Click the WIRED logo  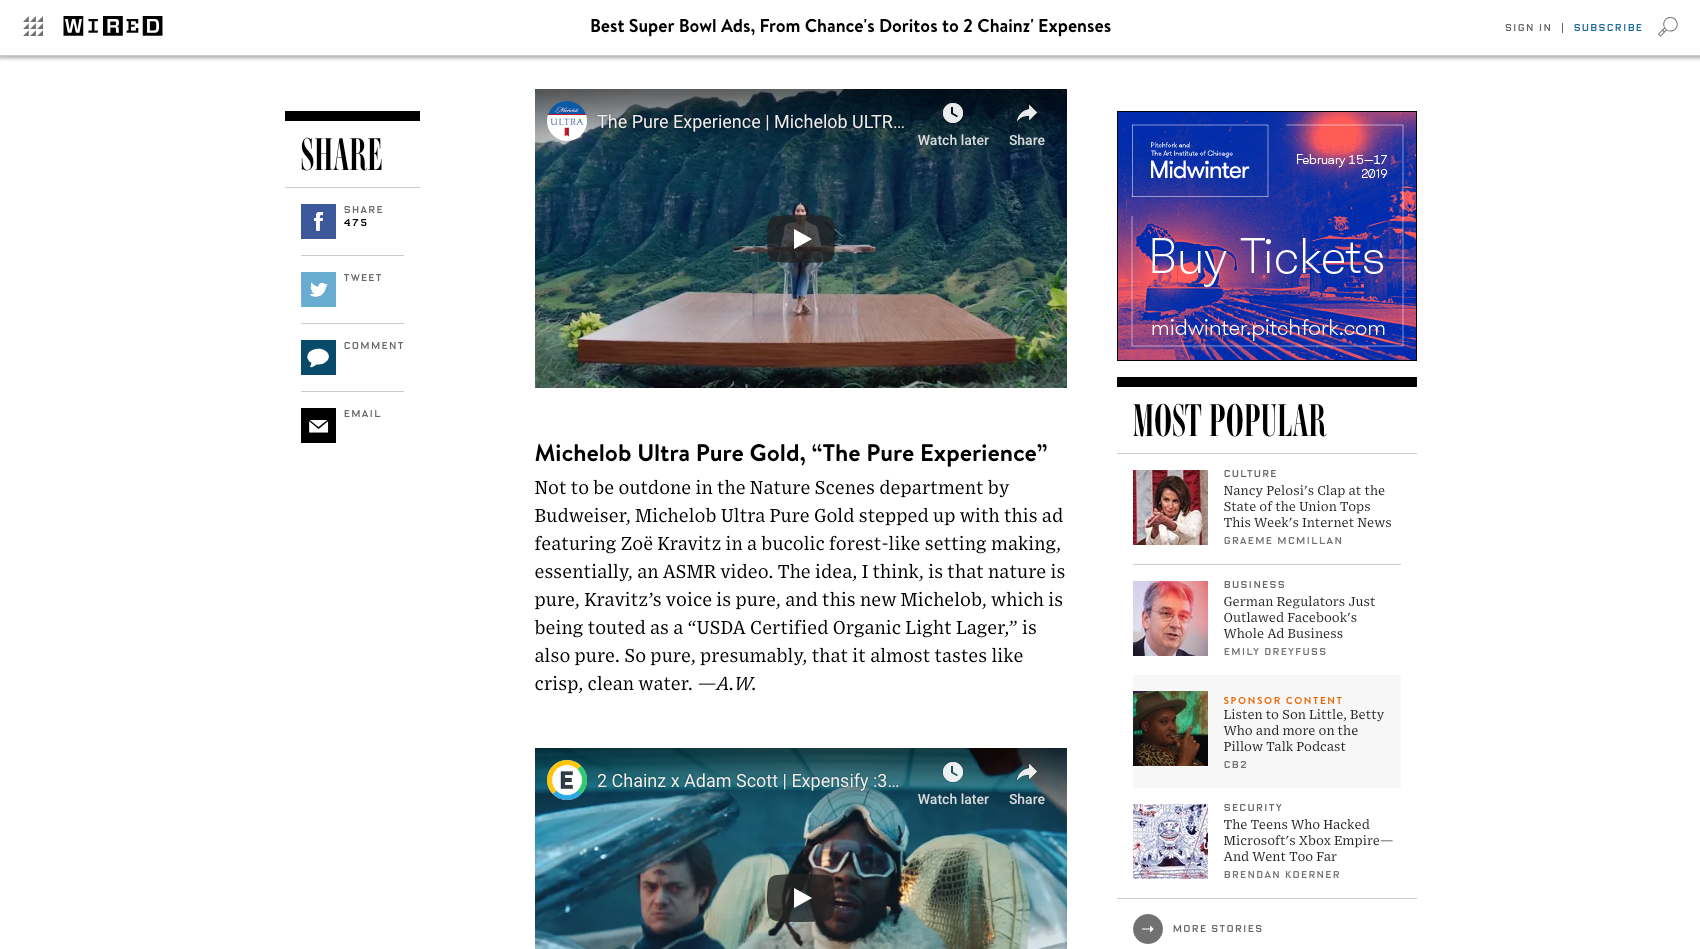tap(113, 26)
